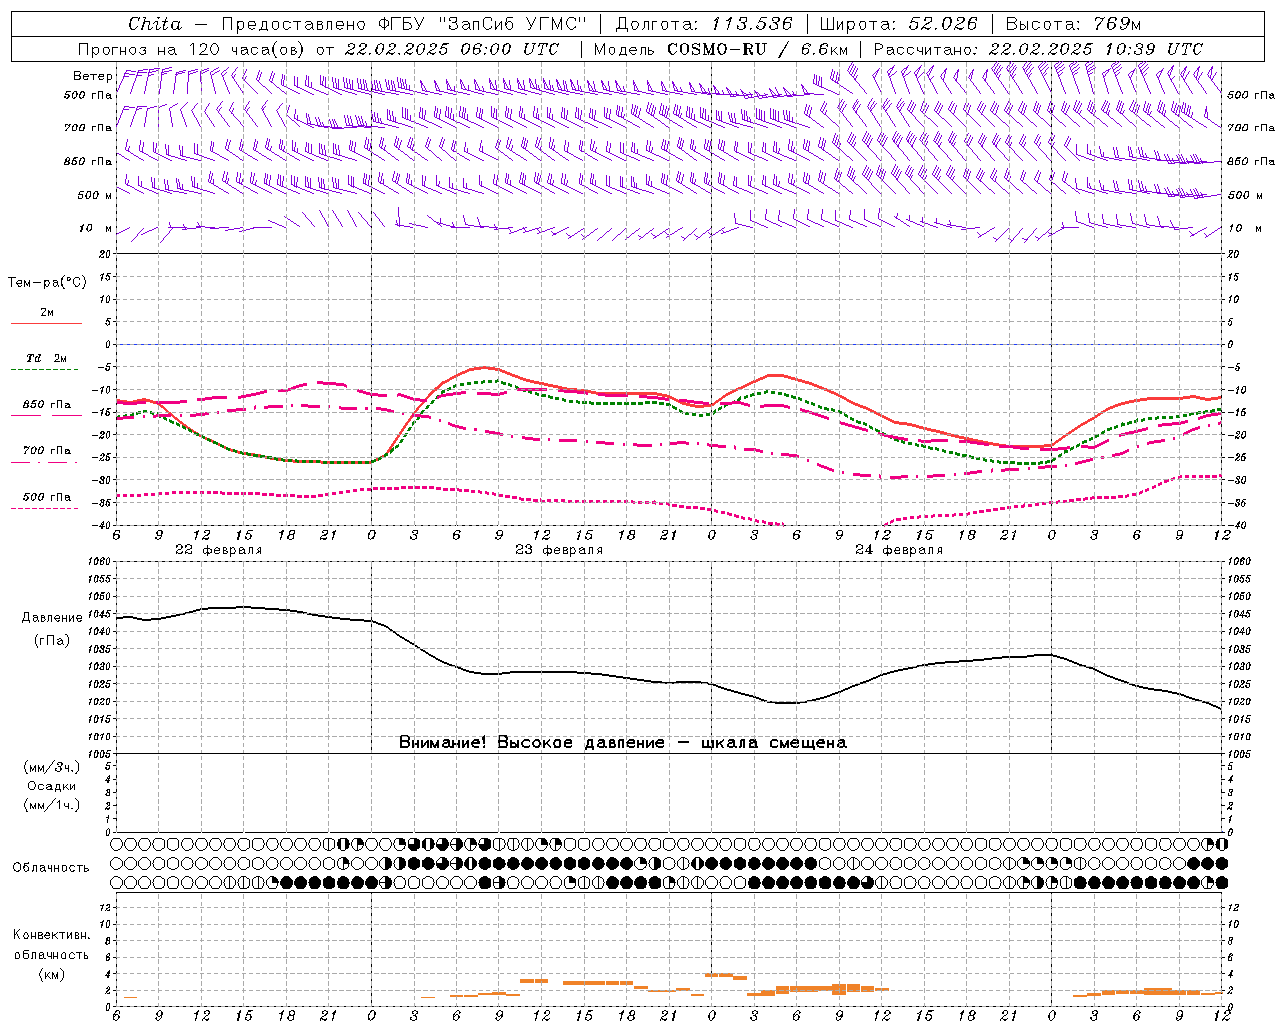Click the "Долгота: 113.536" longitude value
Viewport: 1280px width, 1024px height.
coord(704,24)
